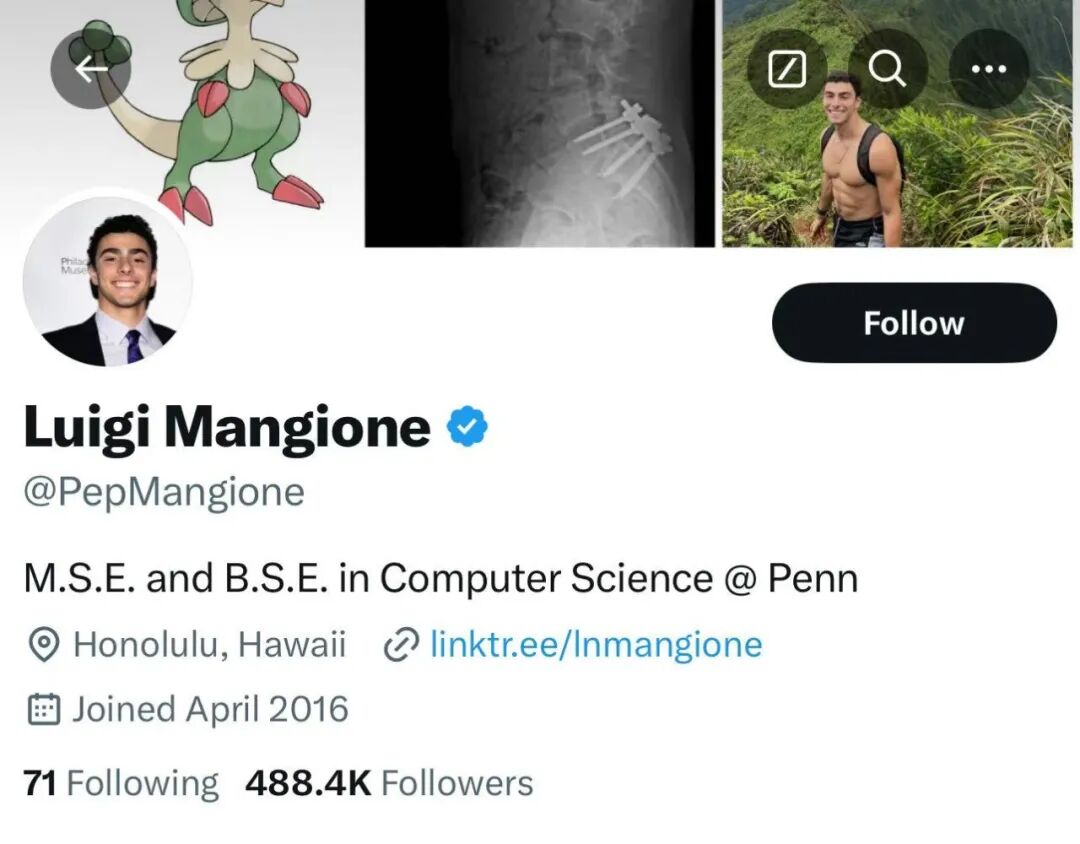Click the chain link icon beside linktr.ee
The width and height of the screenshot is (1080, 844).
pos(401,645)
